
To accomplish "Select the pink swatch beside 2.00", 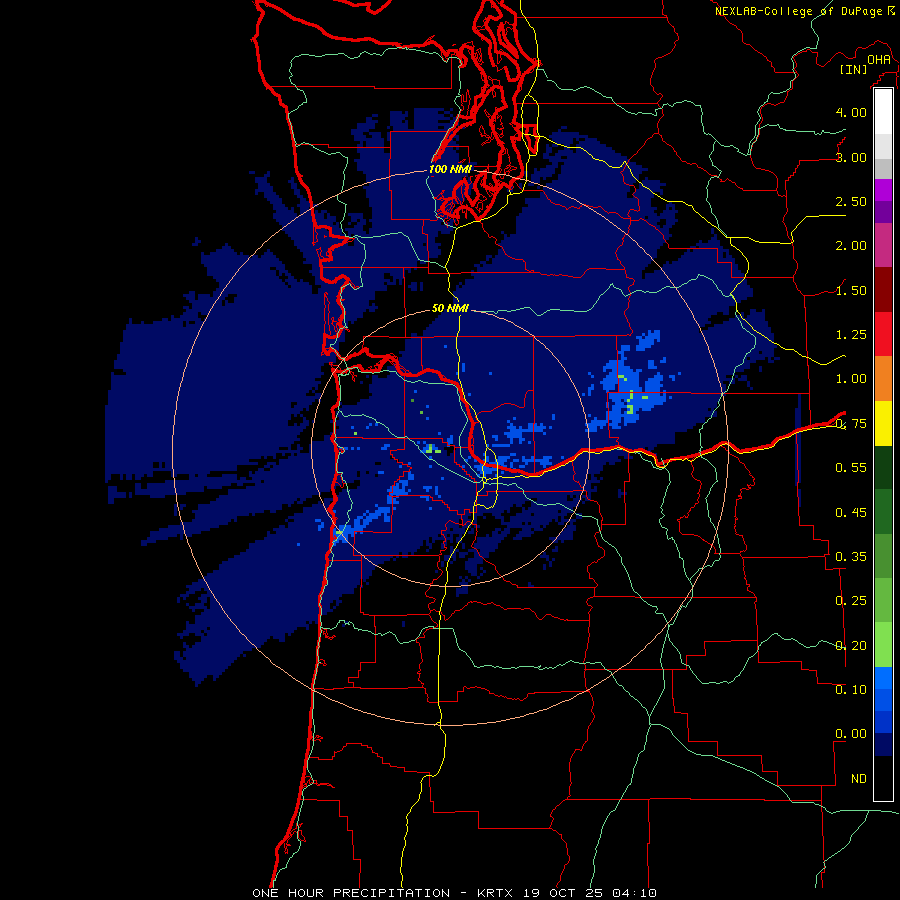I will click(883, 245).
